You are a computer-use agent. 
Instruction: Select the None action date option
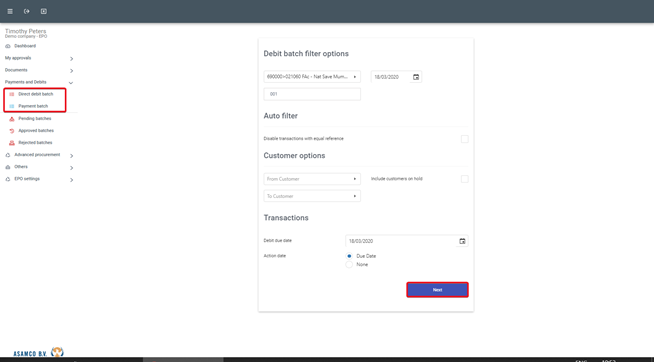[349, 265]
